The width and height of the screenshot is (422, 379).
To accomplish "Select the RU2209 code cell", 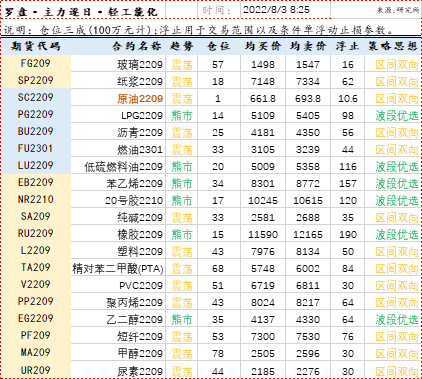I will click(x=36, y=233).
